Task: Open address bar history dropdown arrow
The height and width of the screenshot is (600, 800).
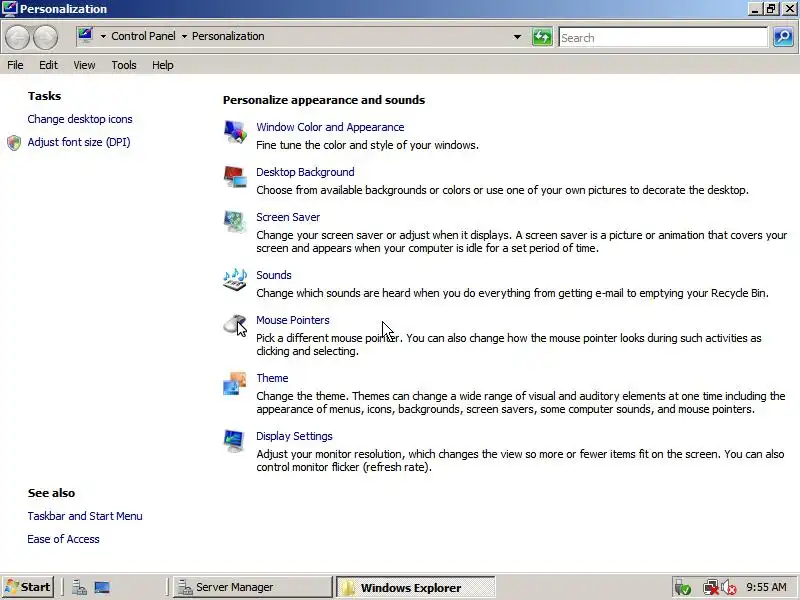Action: [x=517, y=37]
